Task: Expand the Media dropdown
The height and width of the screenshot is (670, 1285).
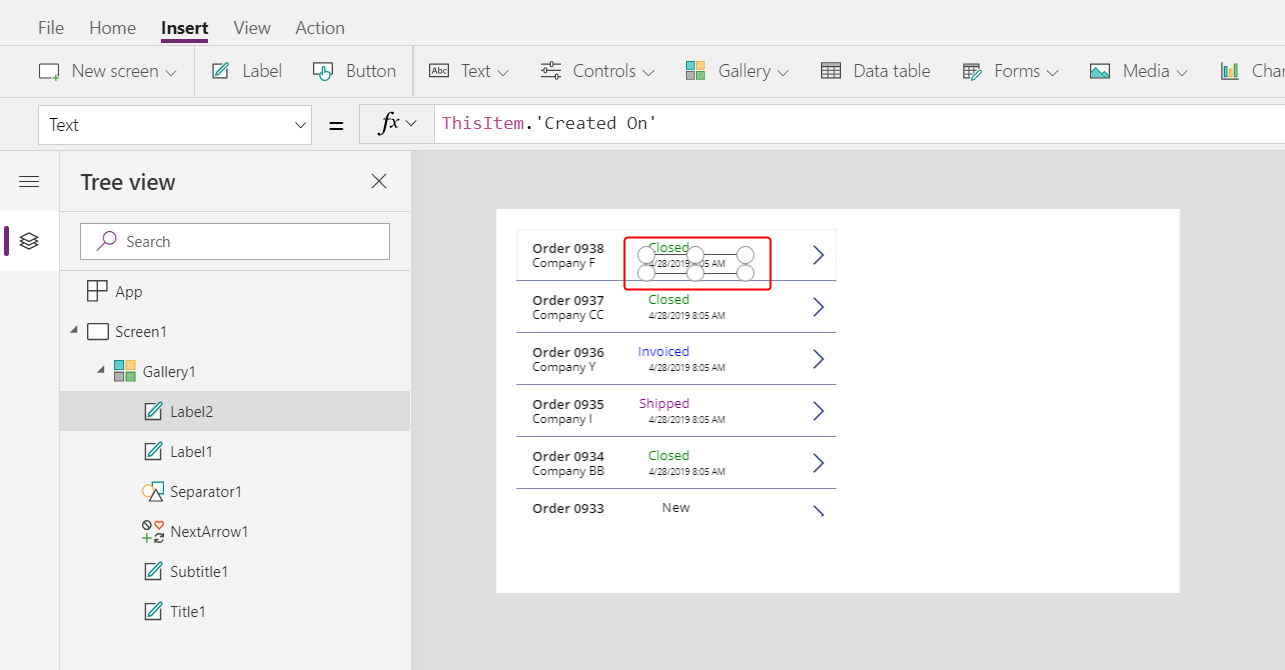Action: (1139, 71)
